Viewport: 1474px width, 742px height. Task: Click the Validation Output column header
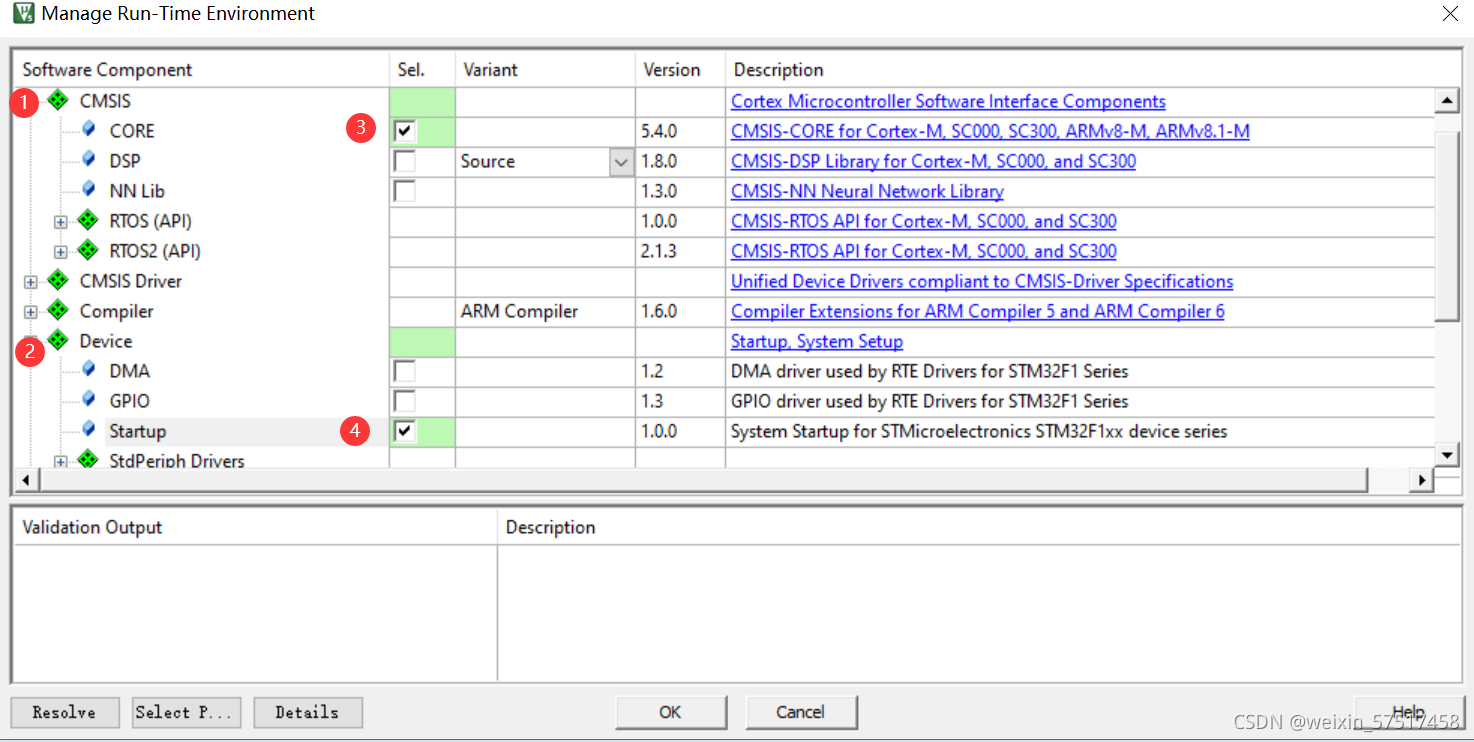(255, 527)
